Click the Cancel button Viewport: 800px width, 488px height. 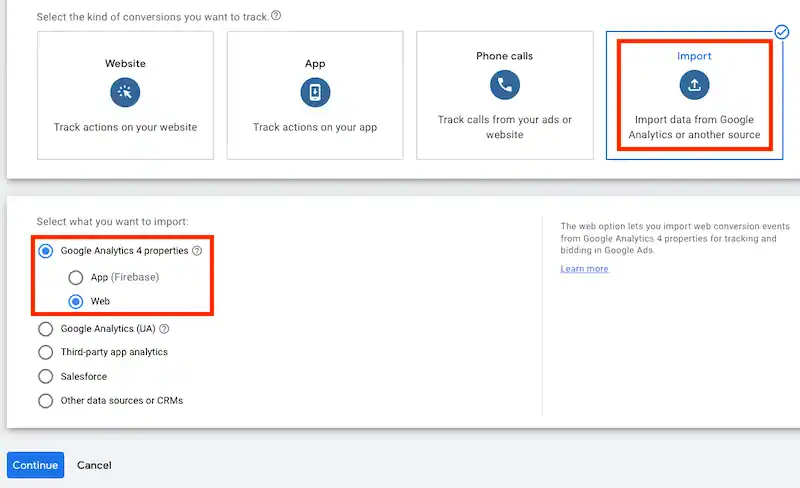(x=94, y=465)
